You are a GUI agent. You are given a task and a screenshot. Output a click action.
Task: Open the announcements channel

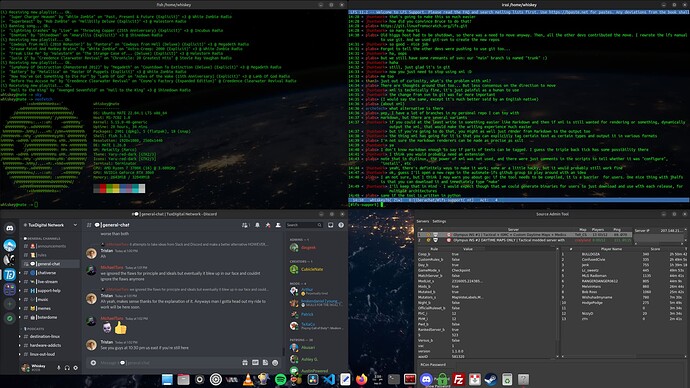pos(51,246)
